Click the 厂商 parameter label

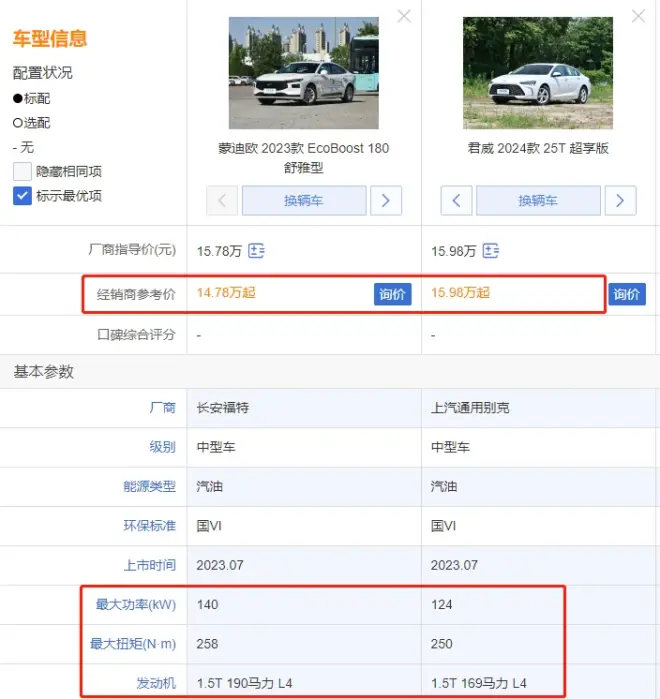[162, 408]
